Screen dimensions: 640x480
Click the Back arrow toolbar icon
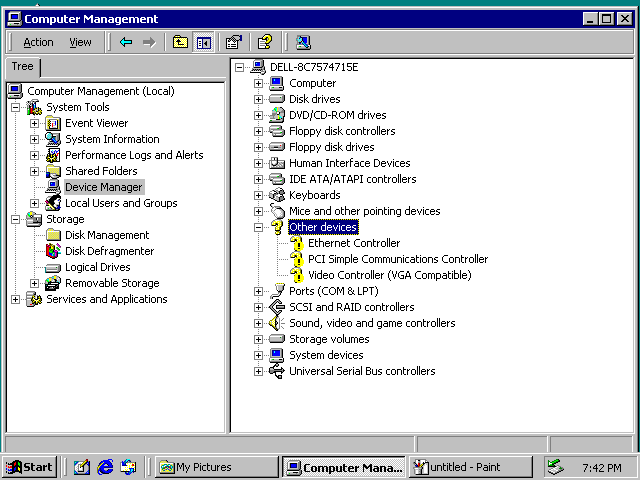pos(126,42)
